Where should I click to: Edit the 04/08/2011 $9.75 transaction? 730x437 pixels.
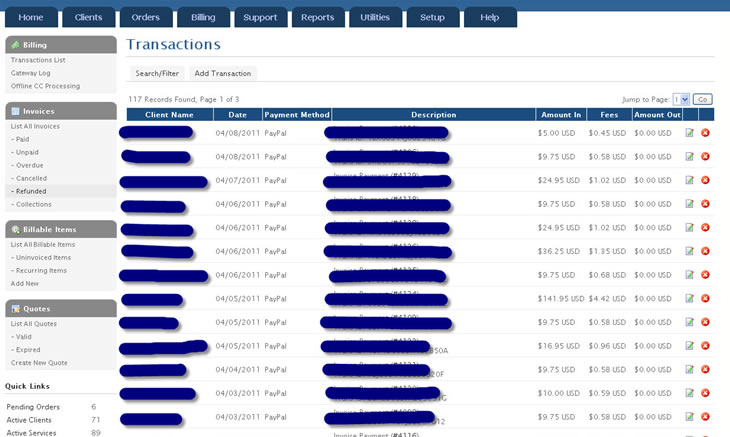tap(689, 156)
